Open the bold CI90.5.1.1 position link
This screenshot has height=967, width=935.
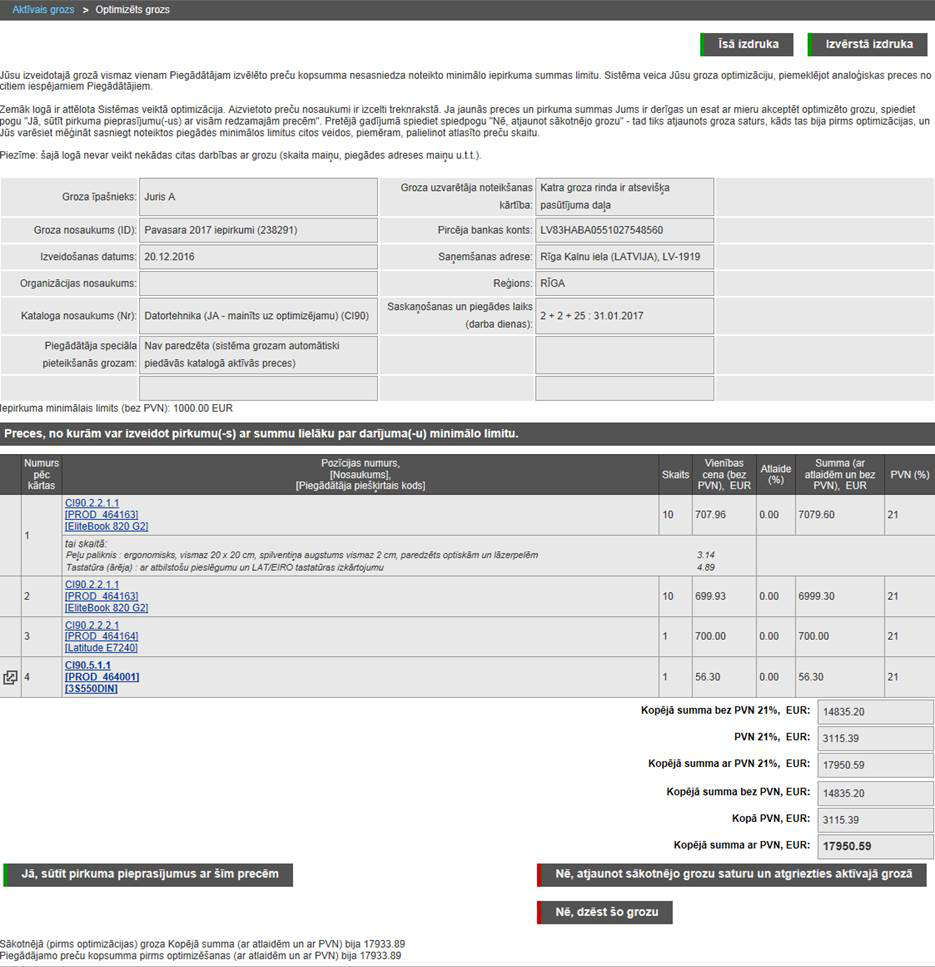87,665
